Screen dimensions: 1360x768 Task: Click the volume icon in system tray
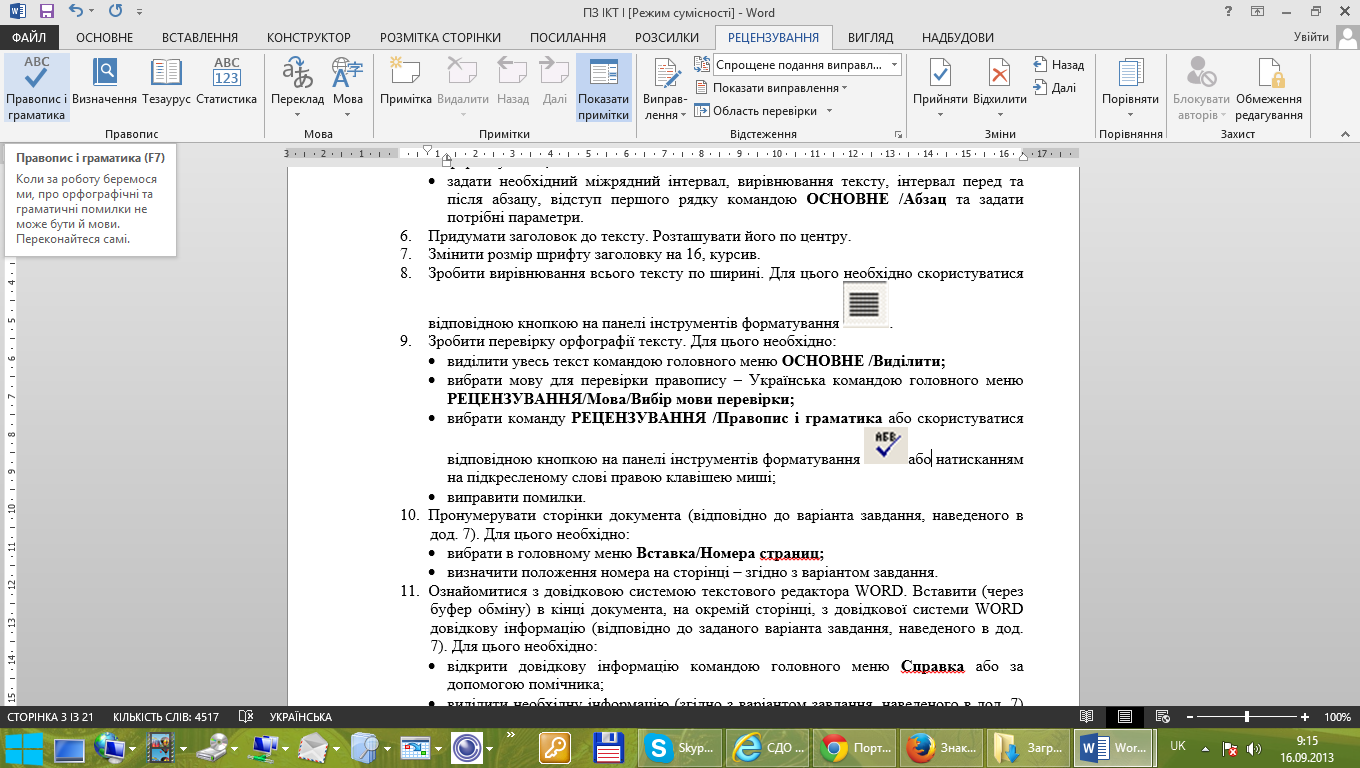pos(1253,748)
